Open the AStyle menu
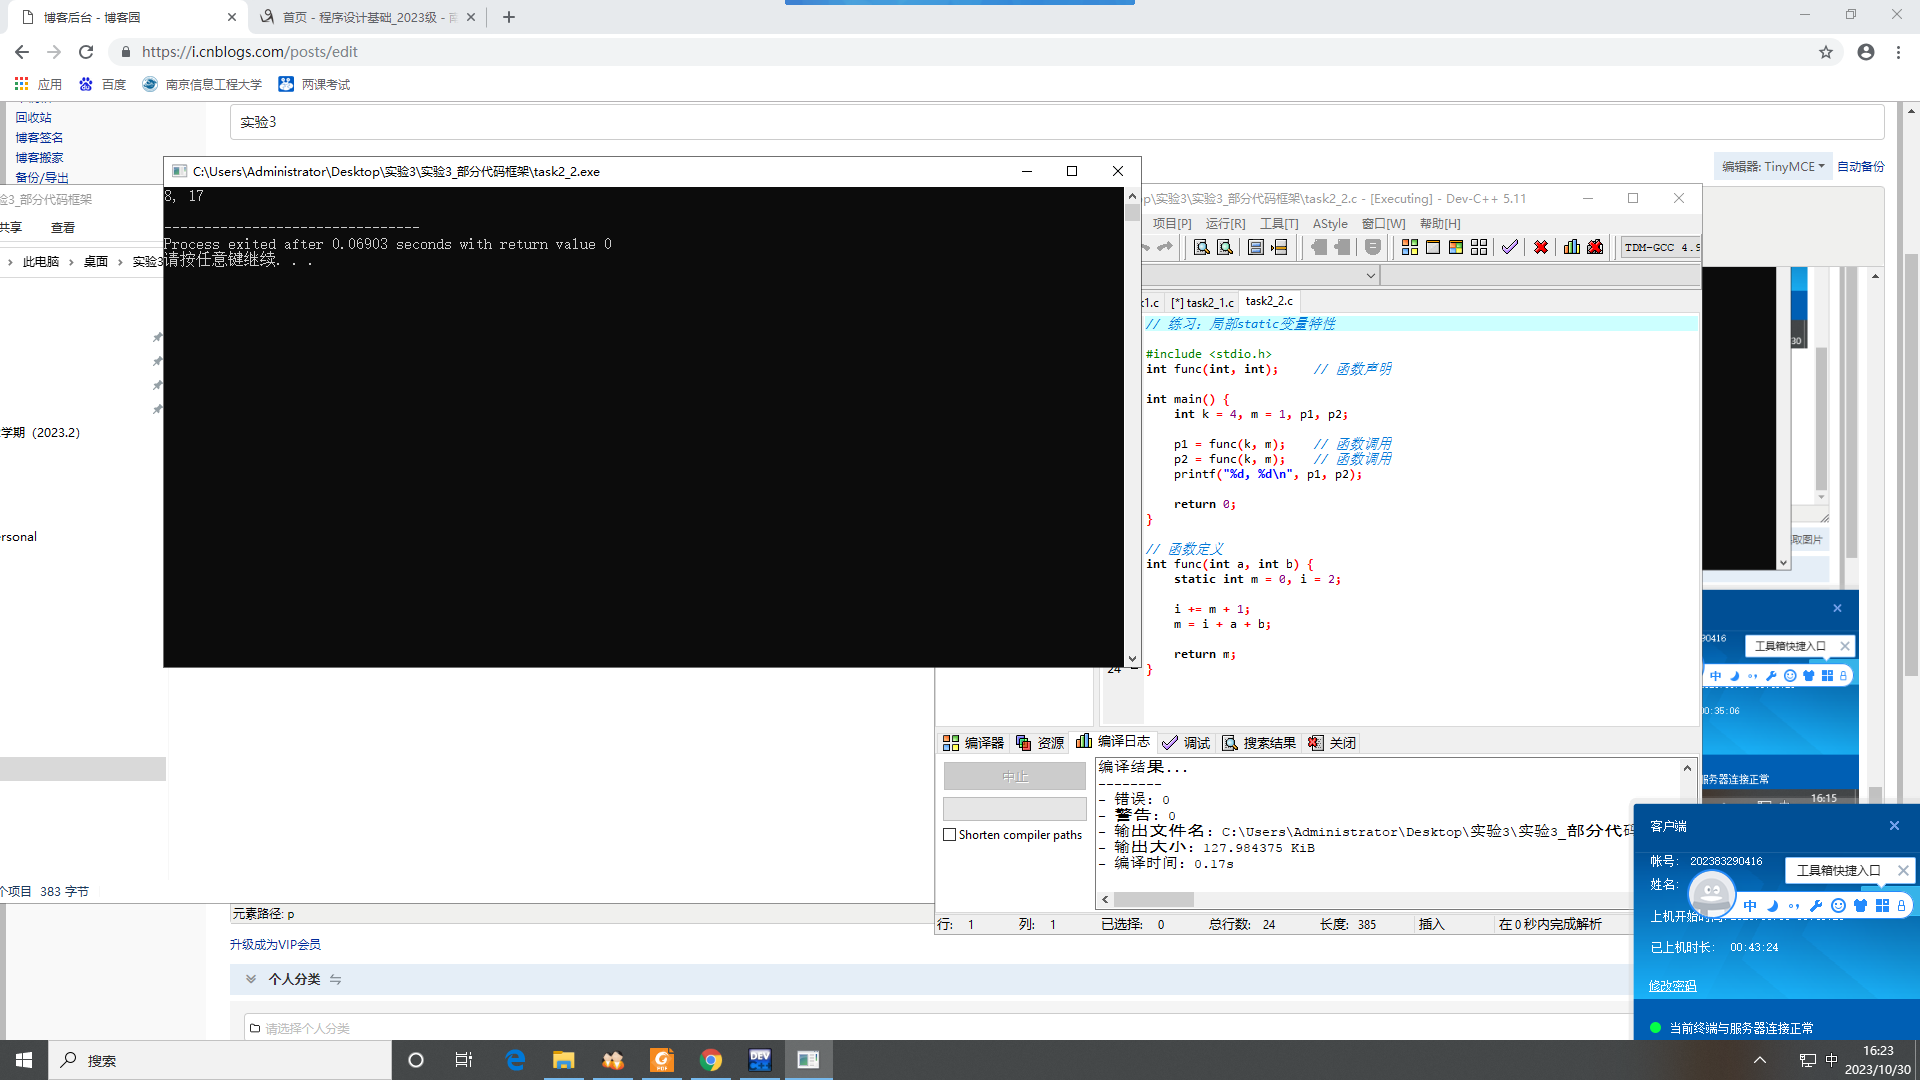Screen dimensions: 1920x1080 (1329, 224)
